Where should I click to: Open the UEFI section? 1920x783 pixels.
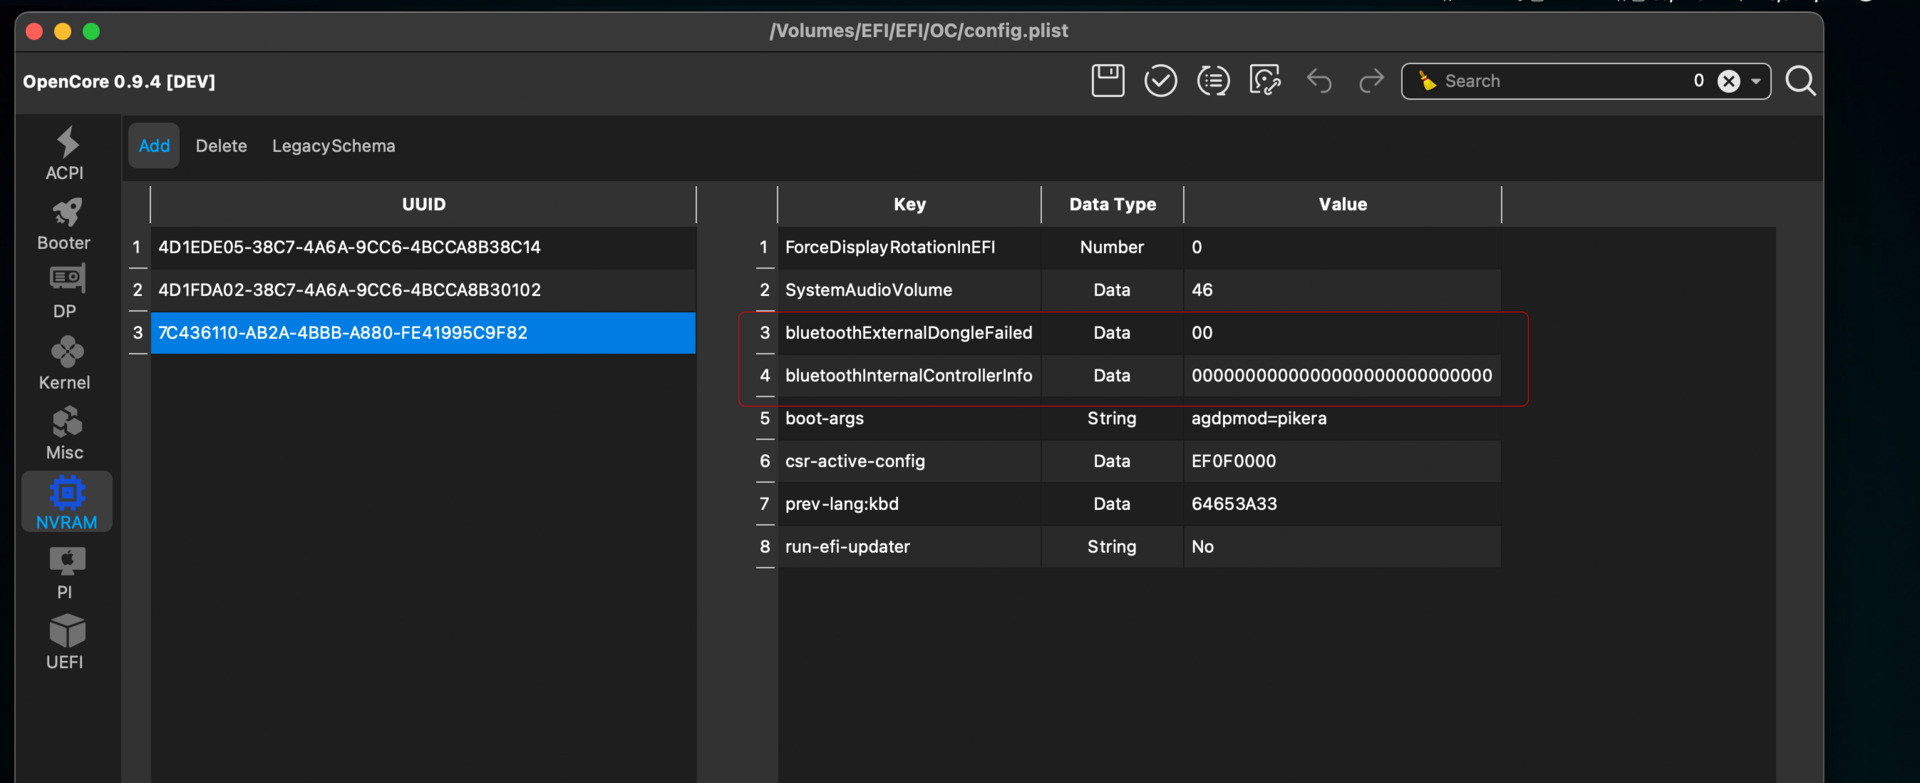pyautogui.click(x=65, y=643)
